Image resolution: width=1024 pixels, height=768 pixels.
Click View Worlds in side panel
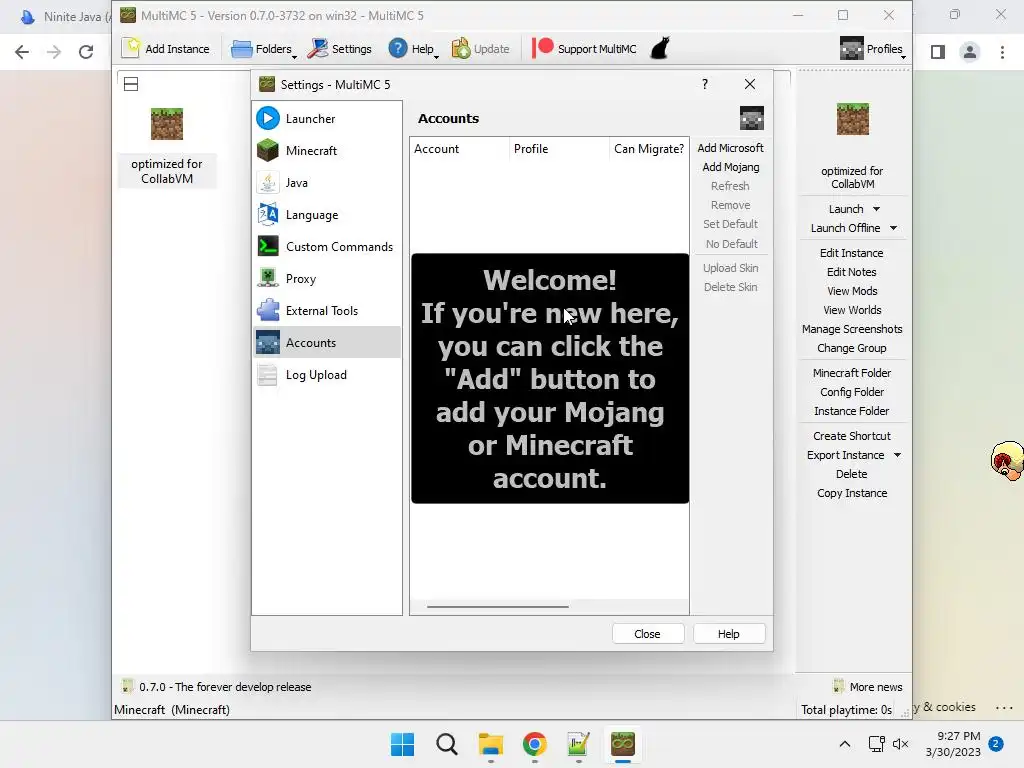coord(852,310)
